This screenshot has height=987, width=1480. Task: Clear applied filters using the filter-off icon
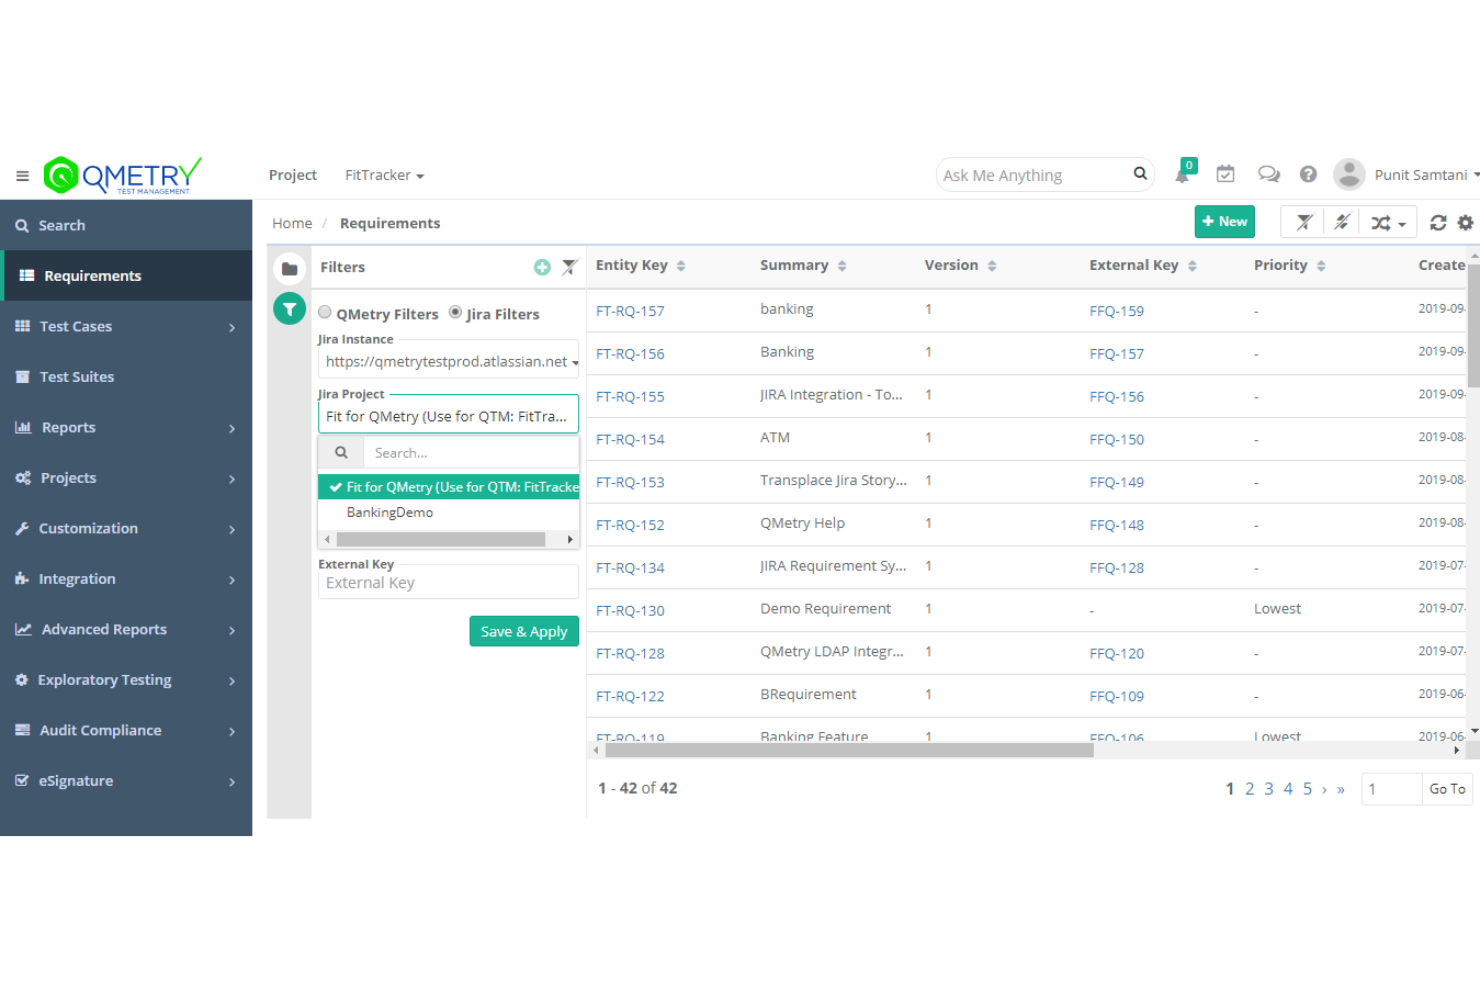coord(1302,221)
